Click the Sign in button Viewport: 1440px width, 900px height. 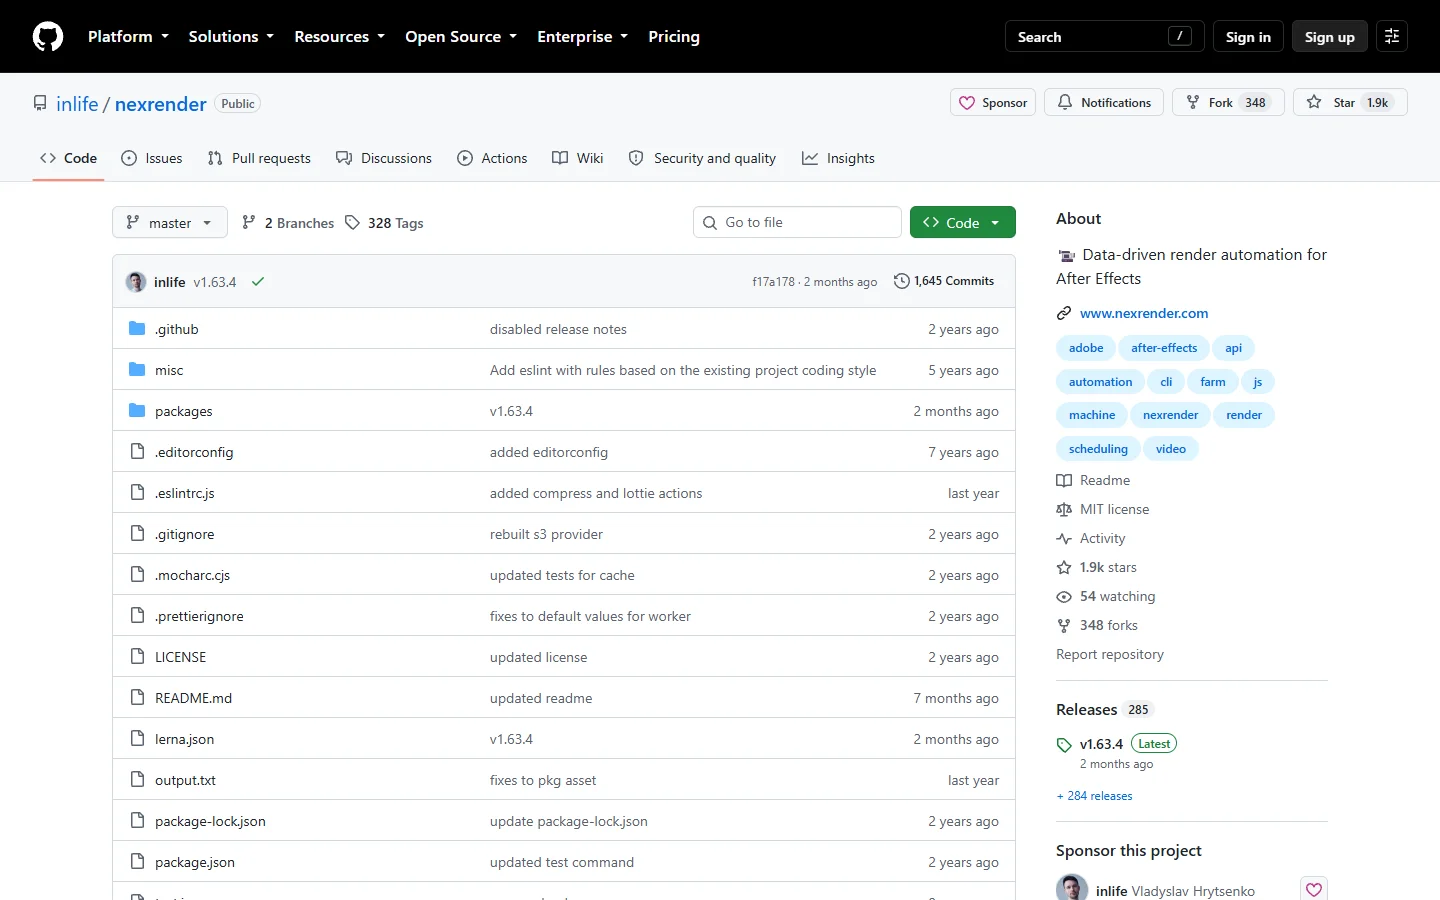click(1248, 37)
